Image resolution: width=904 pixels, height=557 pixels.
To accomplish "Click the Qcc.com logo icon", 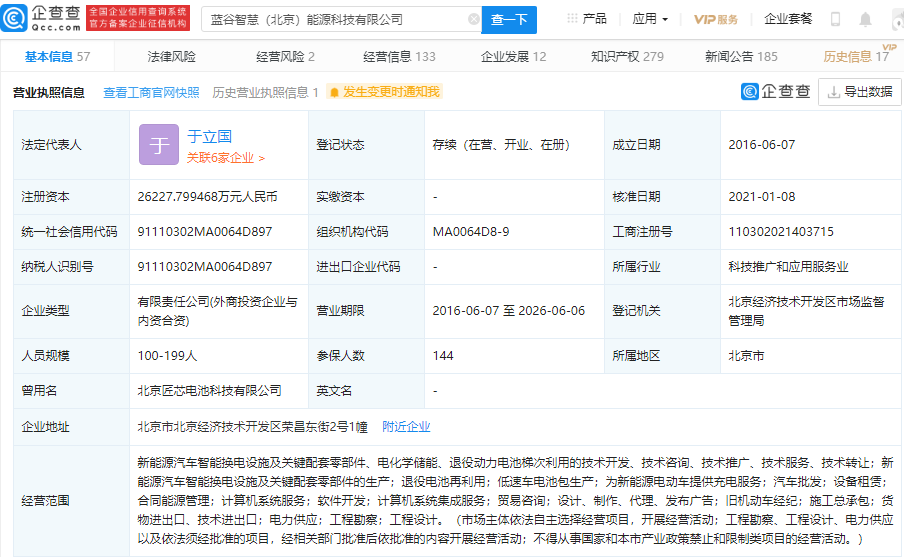I will [14, 18].
